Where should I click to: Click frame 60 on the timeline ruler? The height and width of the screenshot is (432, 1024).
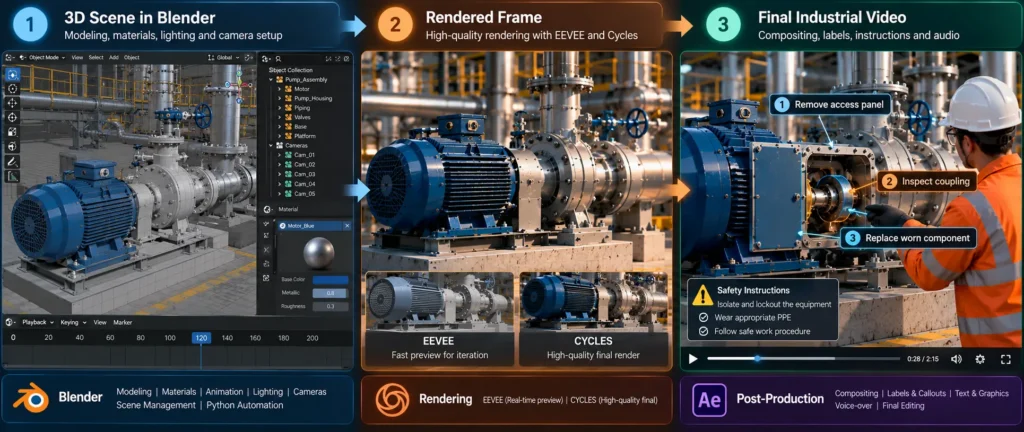(110, 338)
